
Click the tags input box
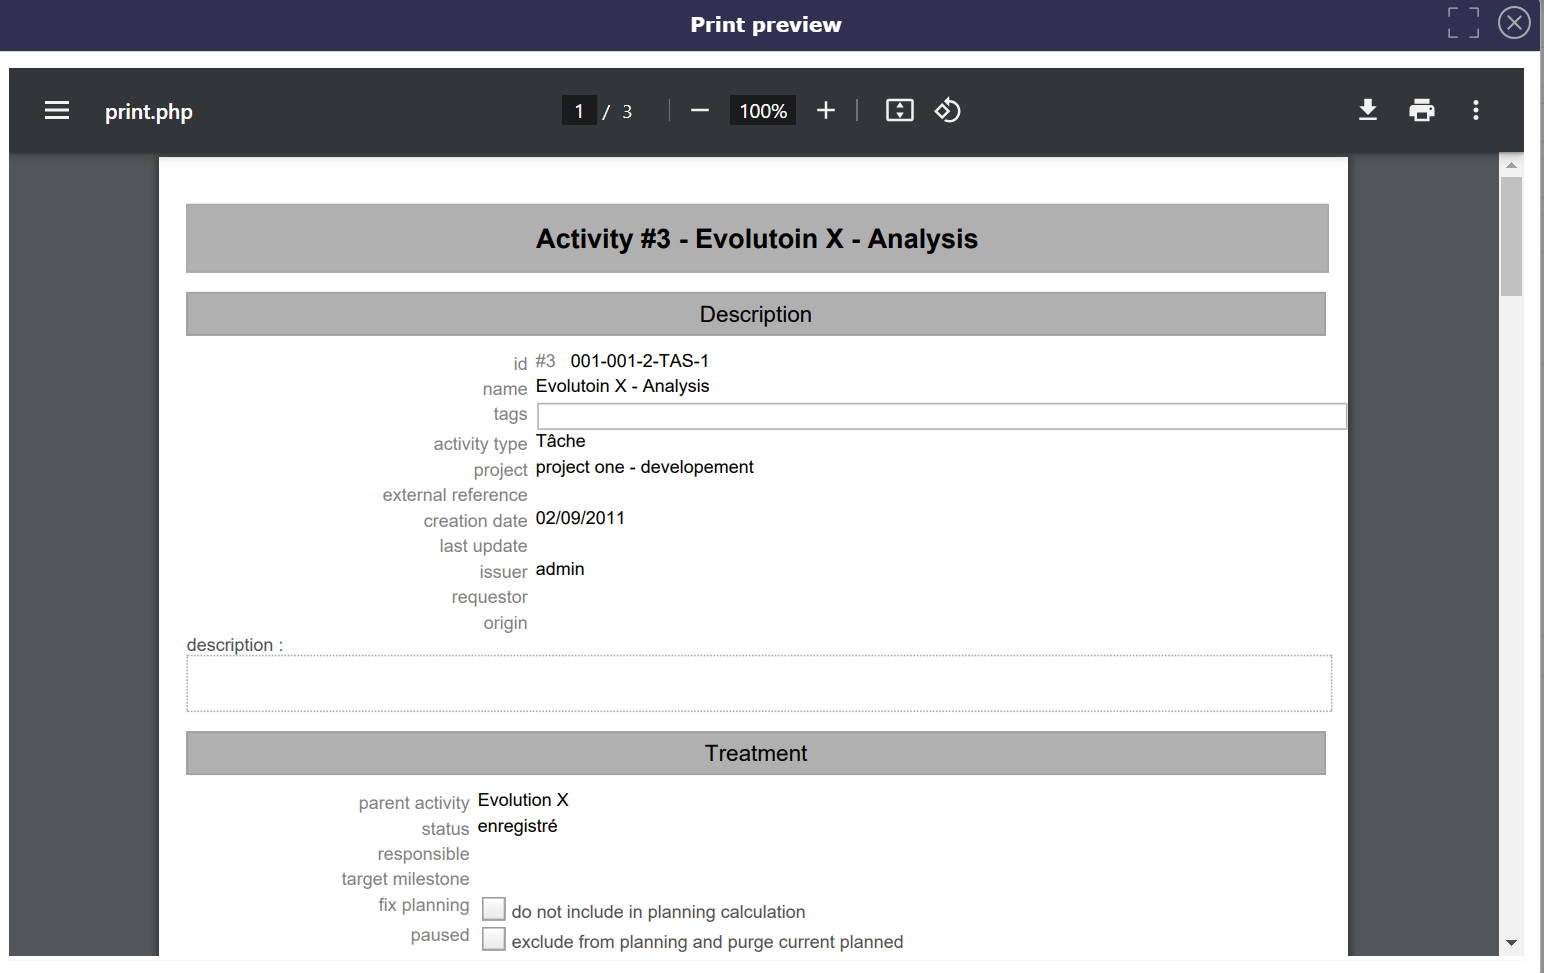click(x=941, y=416)
